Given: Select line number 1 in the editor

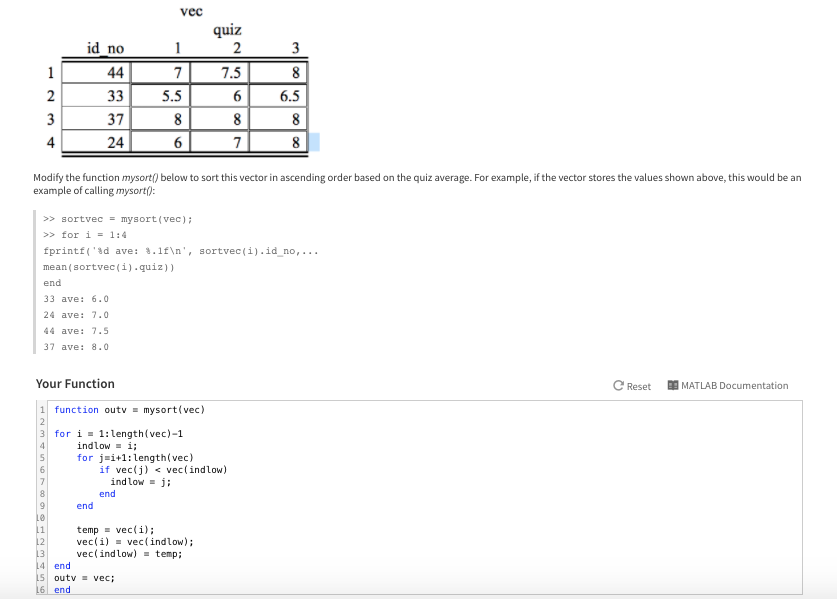Looking at the screenshot, I should [40, 410].
